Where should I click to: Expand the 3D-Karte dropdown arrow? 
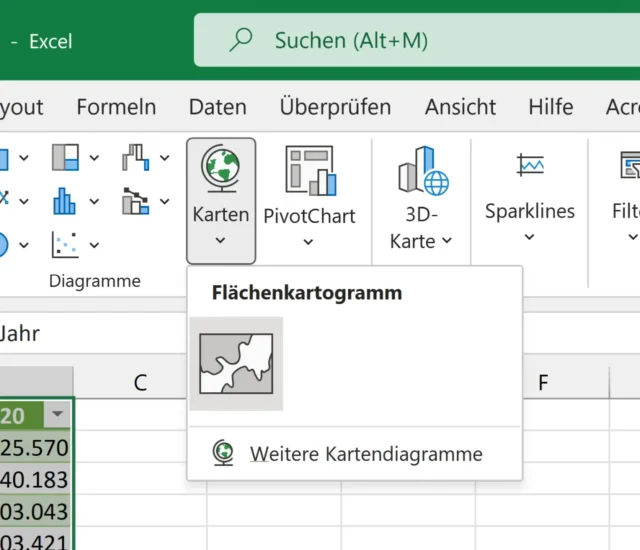447,241
